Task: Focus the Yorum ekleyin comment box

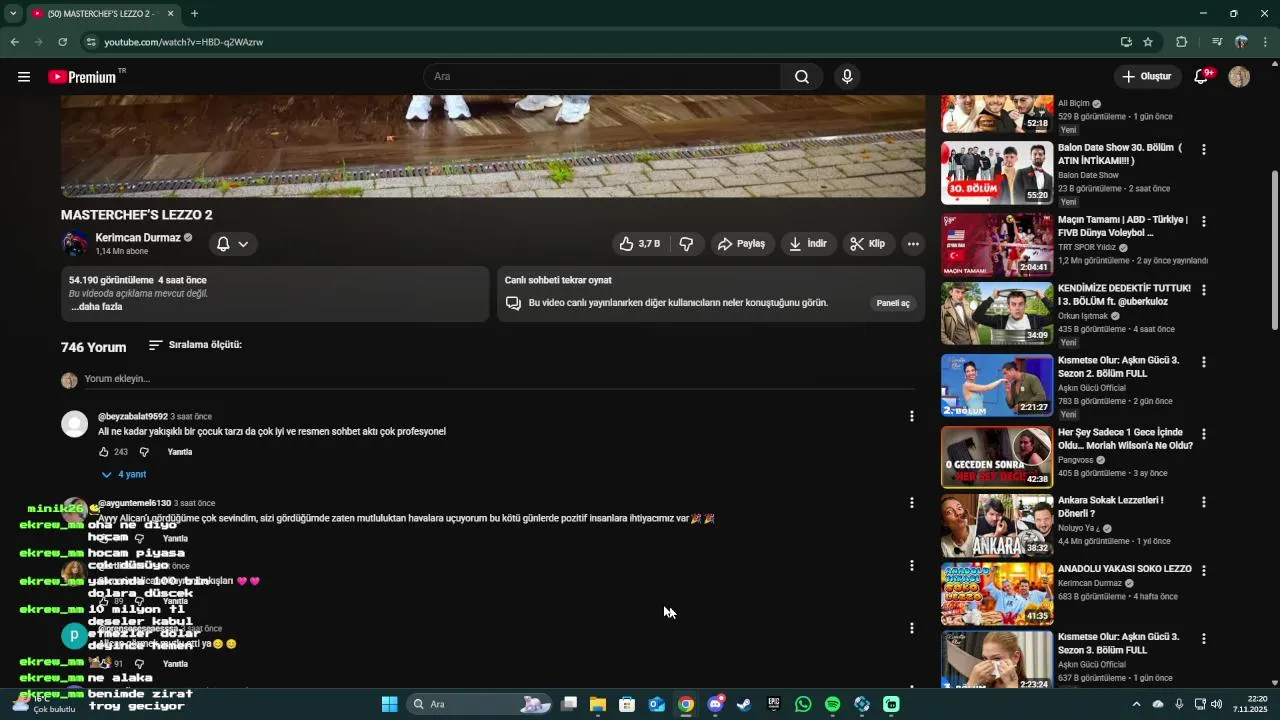Action: pyautogui.click(x=499, y=379)
